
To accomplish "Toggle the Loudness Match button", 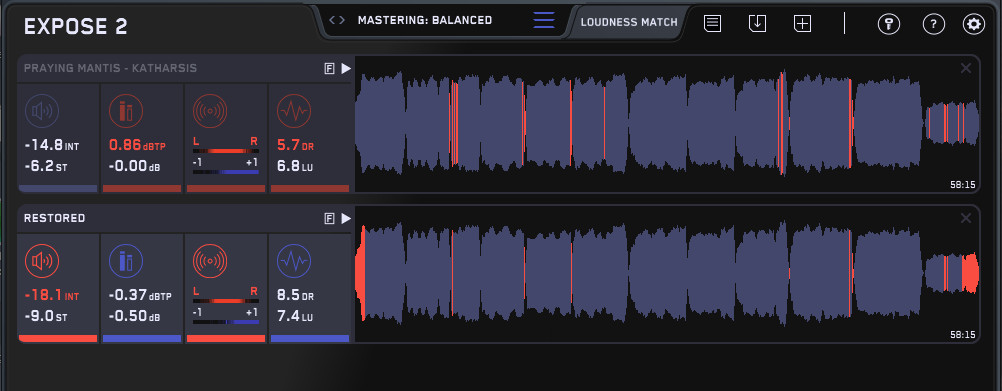I will [629, 22].
